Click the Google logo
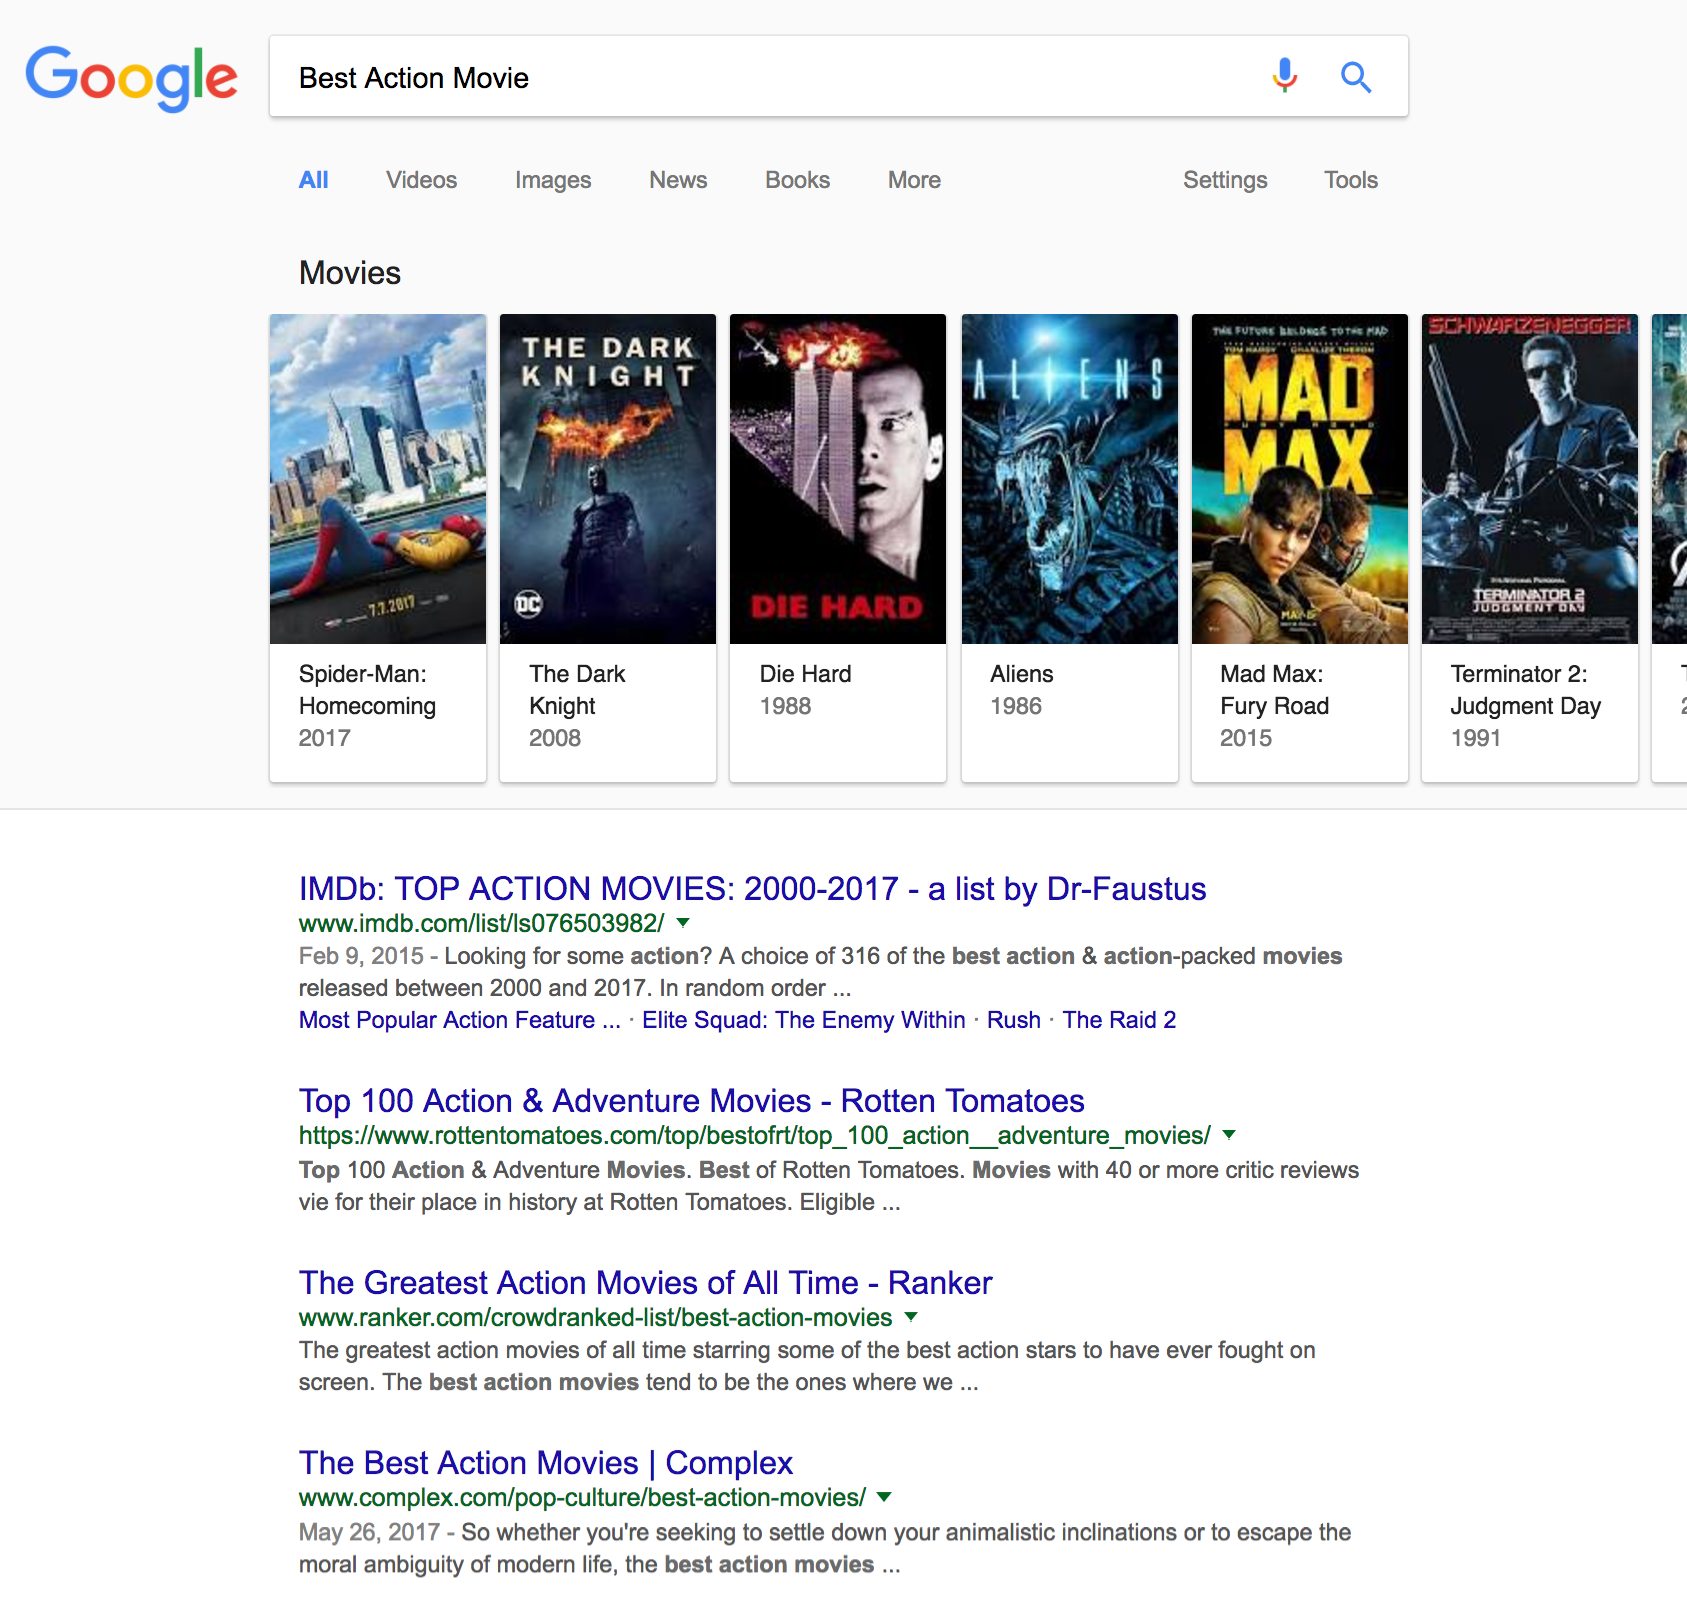Viewport: 1687px width, 1620px height. click(x=131, y=77)
